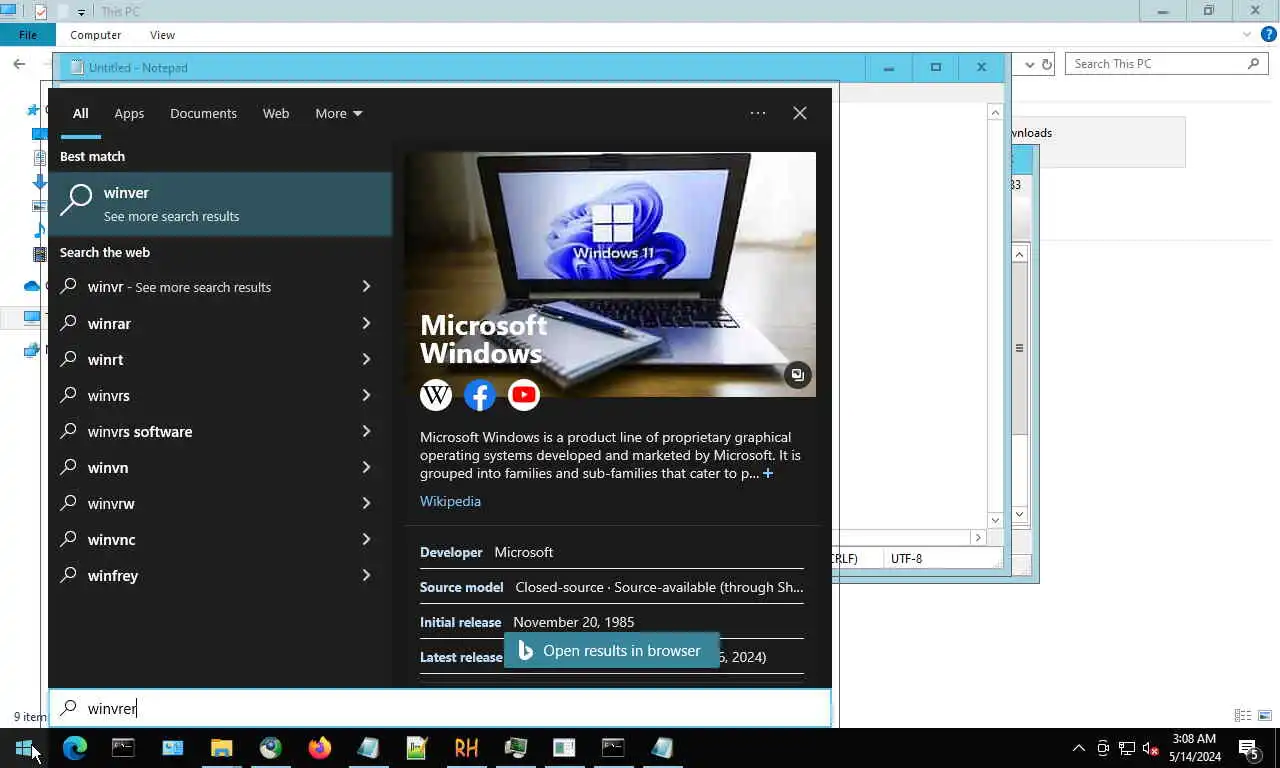Open the three-dot options in the search panel
Screen dimensions: 1280x768
(x=758, y=113)
